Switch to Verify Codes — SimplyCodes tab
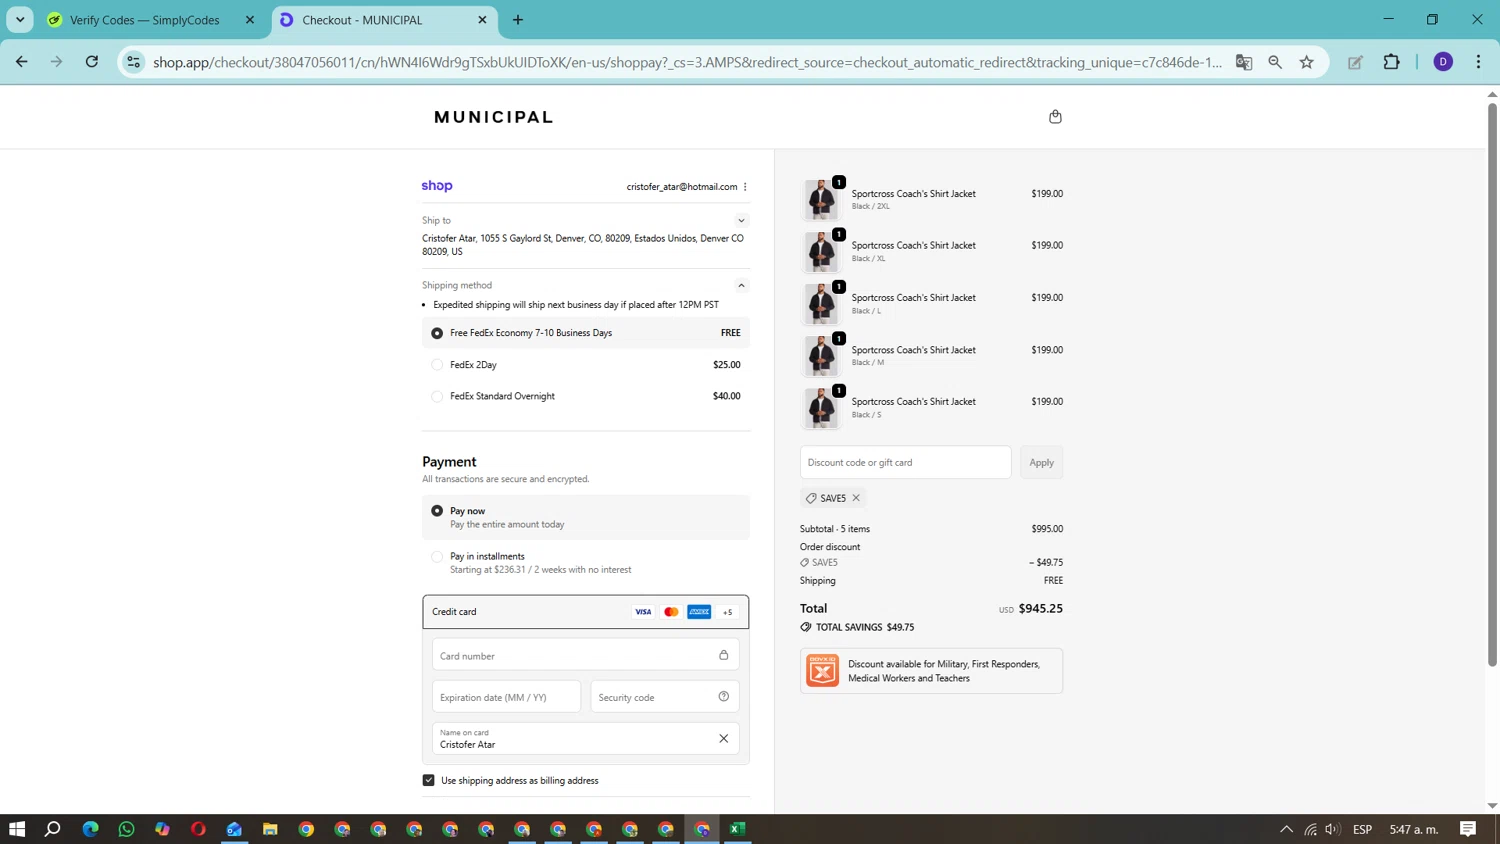 [144, 20]
